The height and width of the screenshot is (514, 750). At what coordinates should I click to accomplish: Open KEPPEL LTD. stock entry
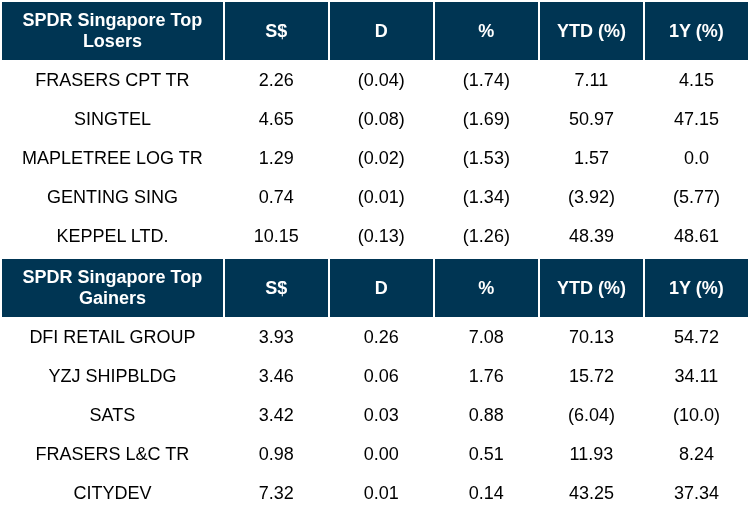pos(112,236)
